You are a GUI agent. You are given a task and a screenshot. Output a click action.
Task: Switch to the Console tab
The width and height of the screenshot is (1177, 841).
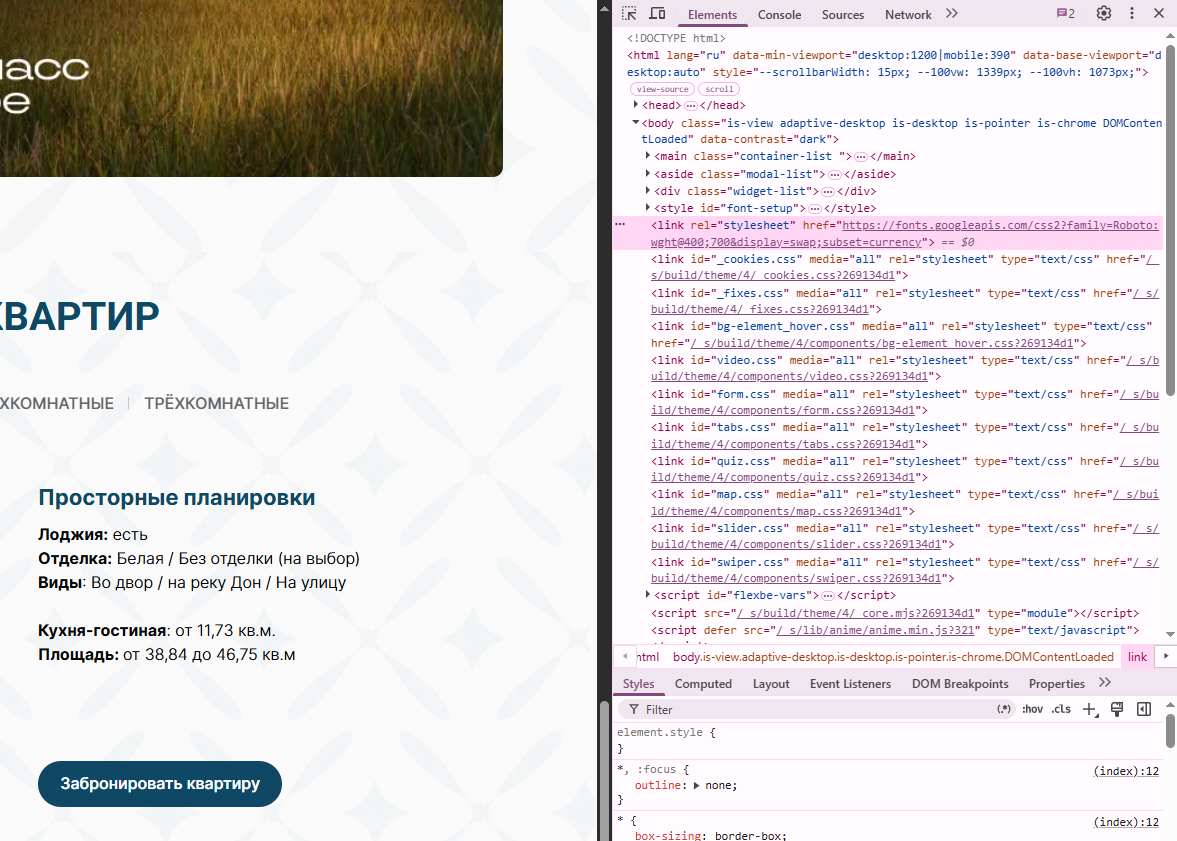pyautogui.click(x=779, y=14)
